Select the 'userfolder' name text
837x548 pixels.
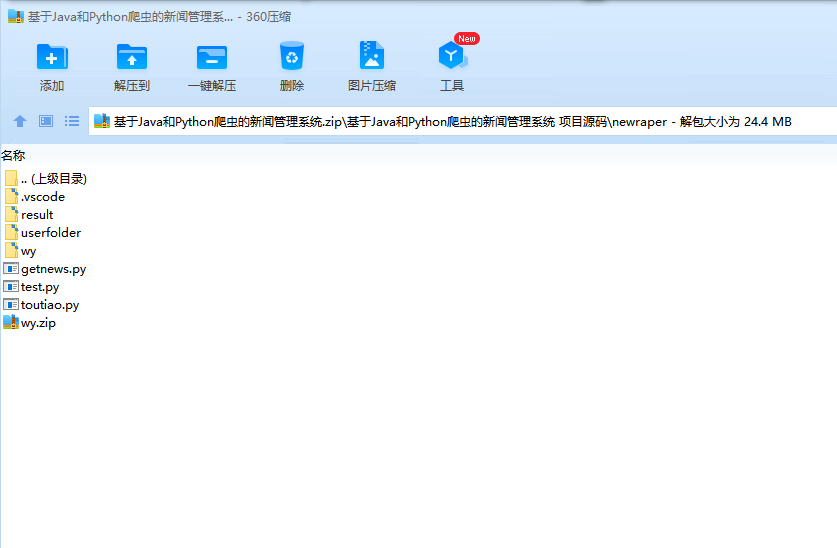tap(51, 233)
